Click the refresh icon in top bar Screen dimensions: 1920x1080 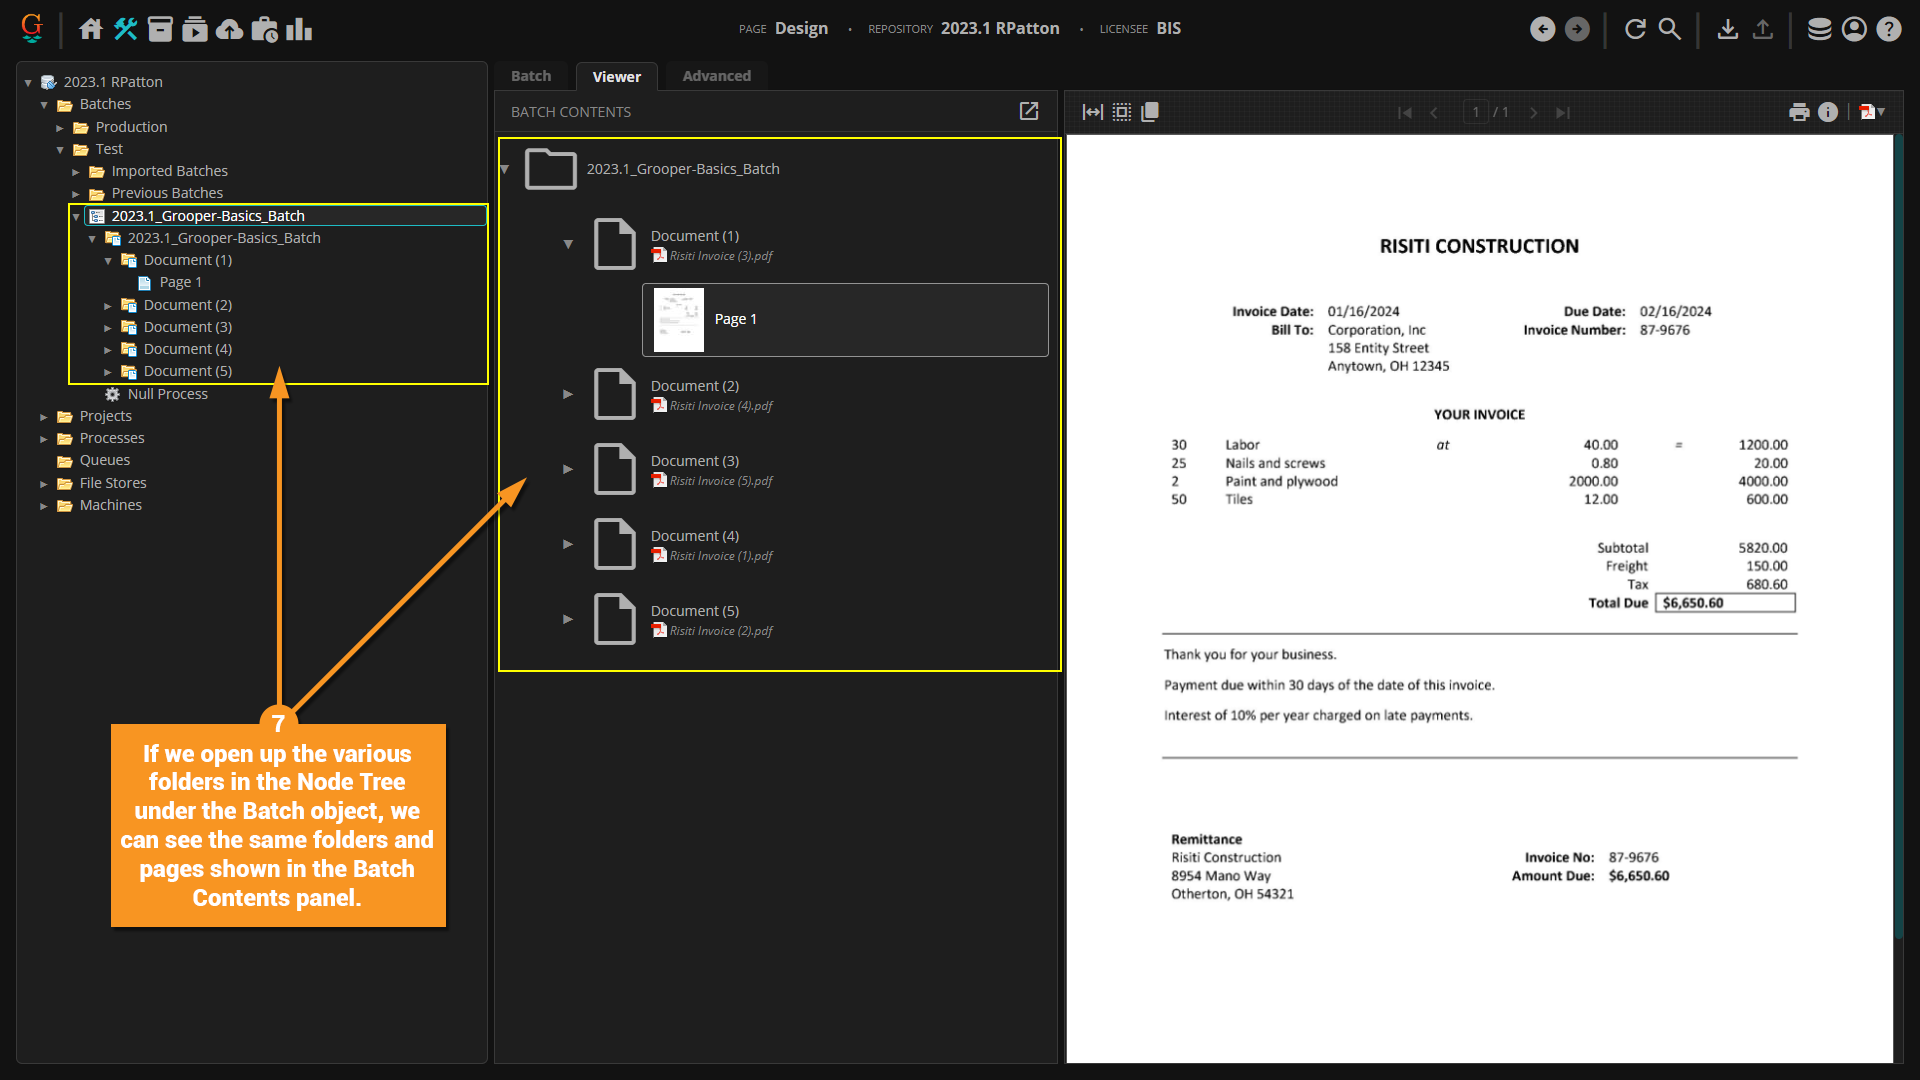coord(1635,29)
